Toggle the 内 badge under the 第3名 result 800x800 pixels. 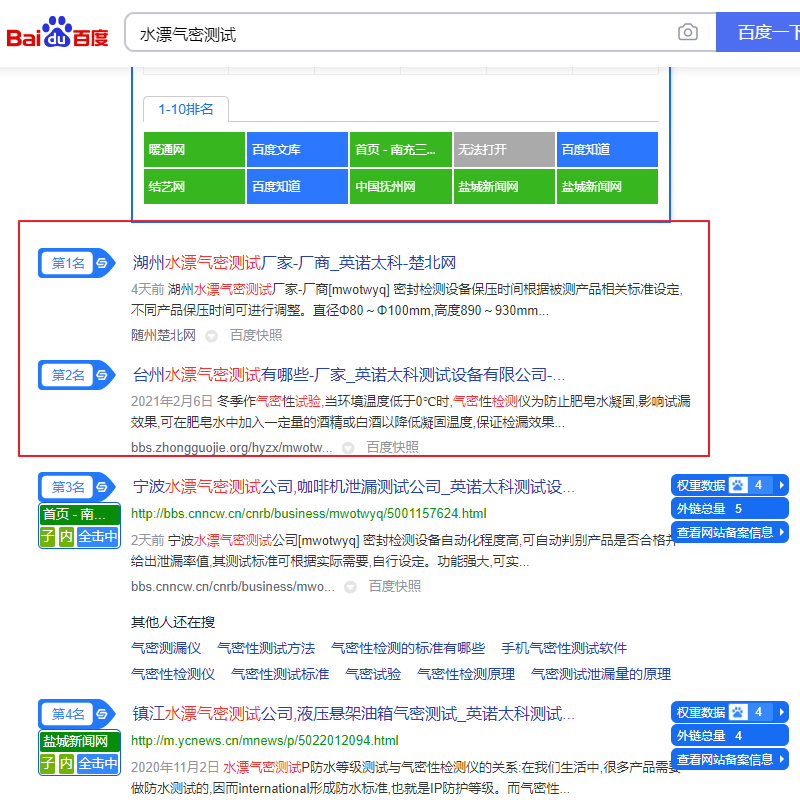67,537
